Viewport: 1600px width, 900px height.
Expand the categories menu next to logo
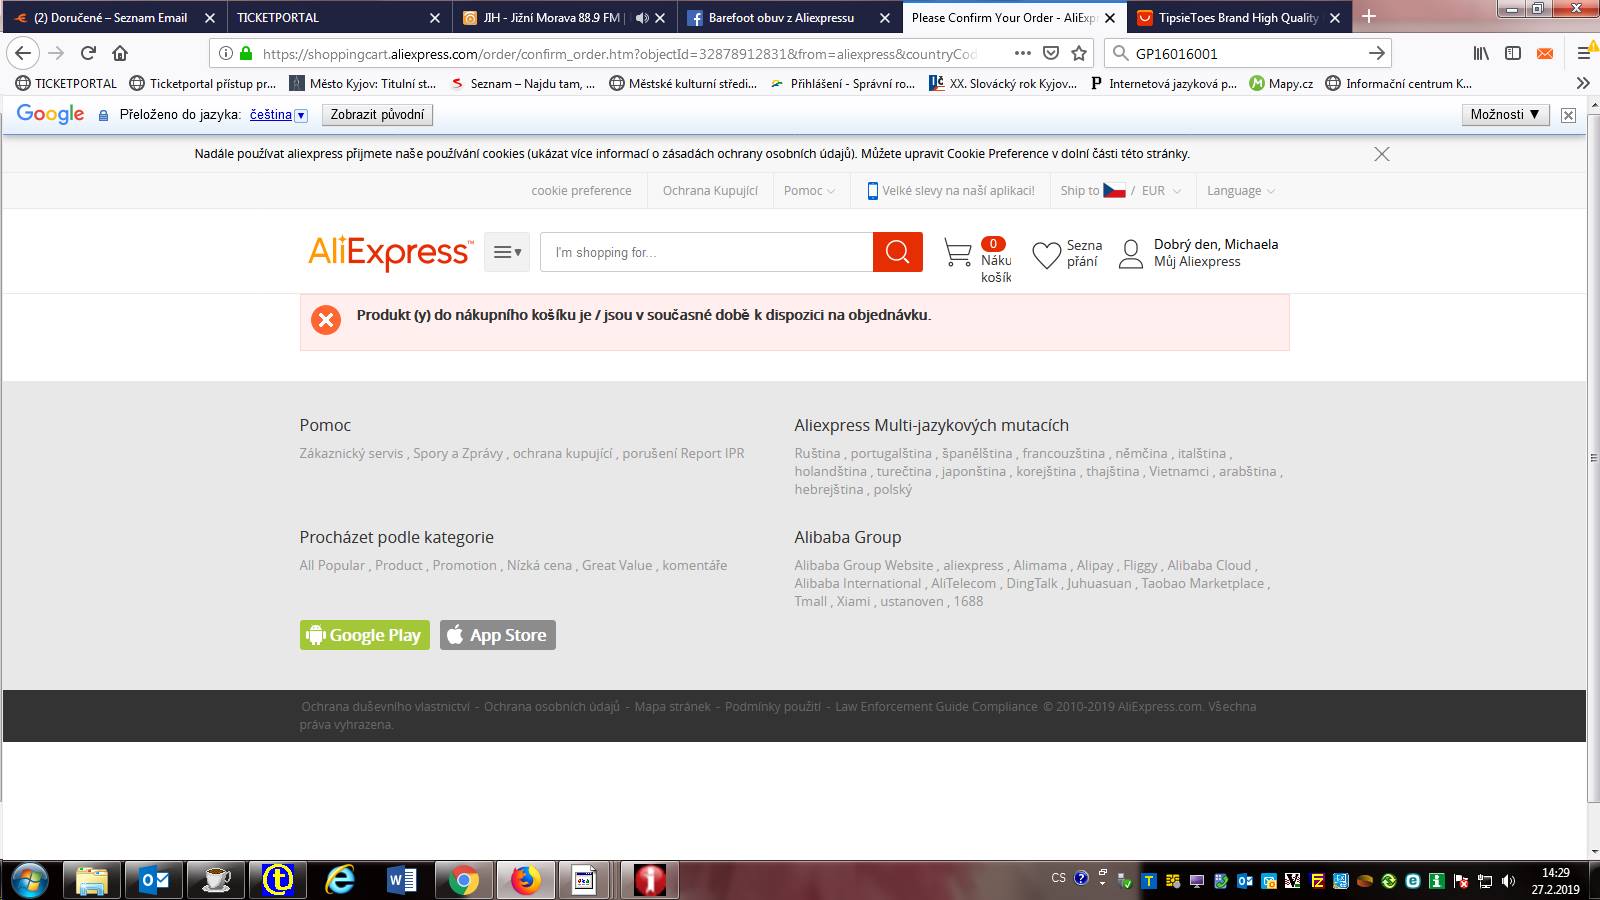pyautogui.click(x=507, y=252)
